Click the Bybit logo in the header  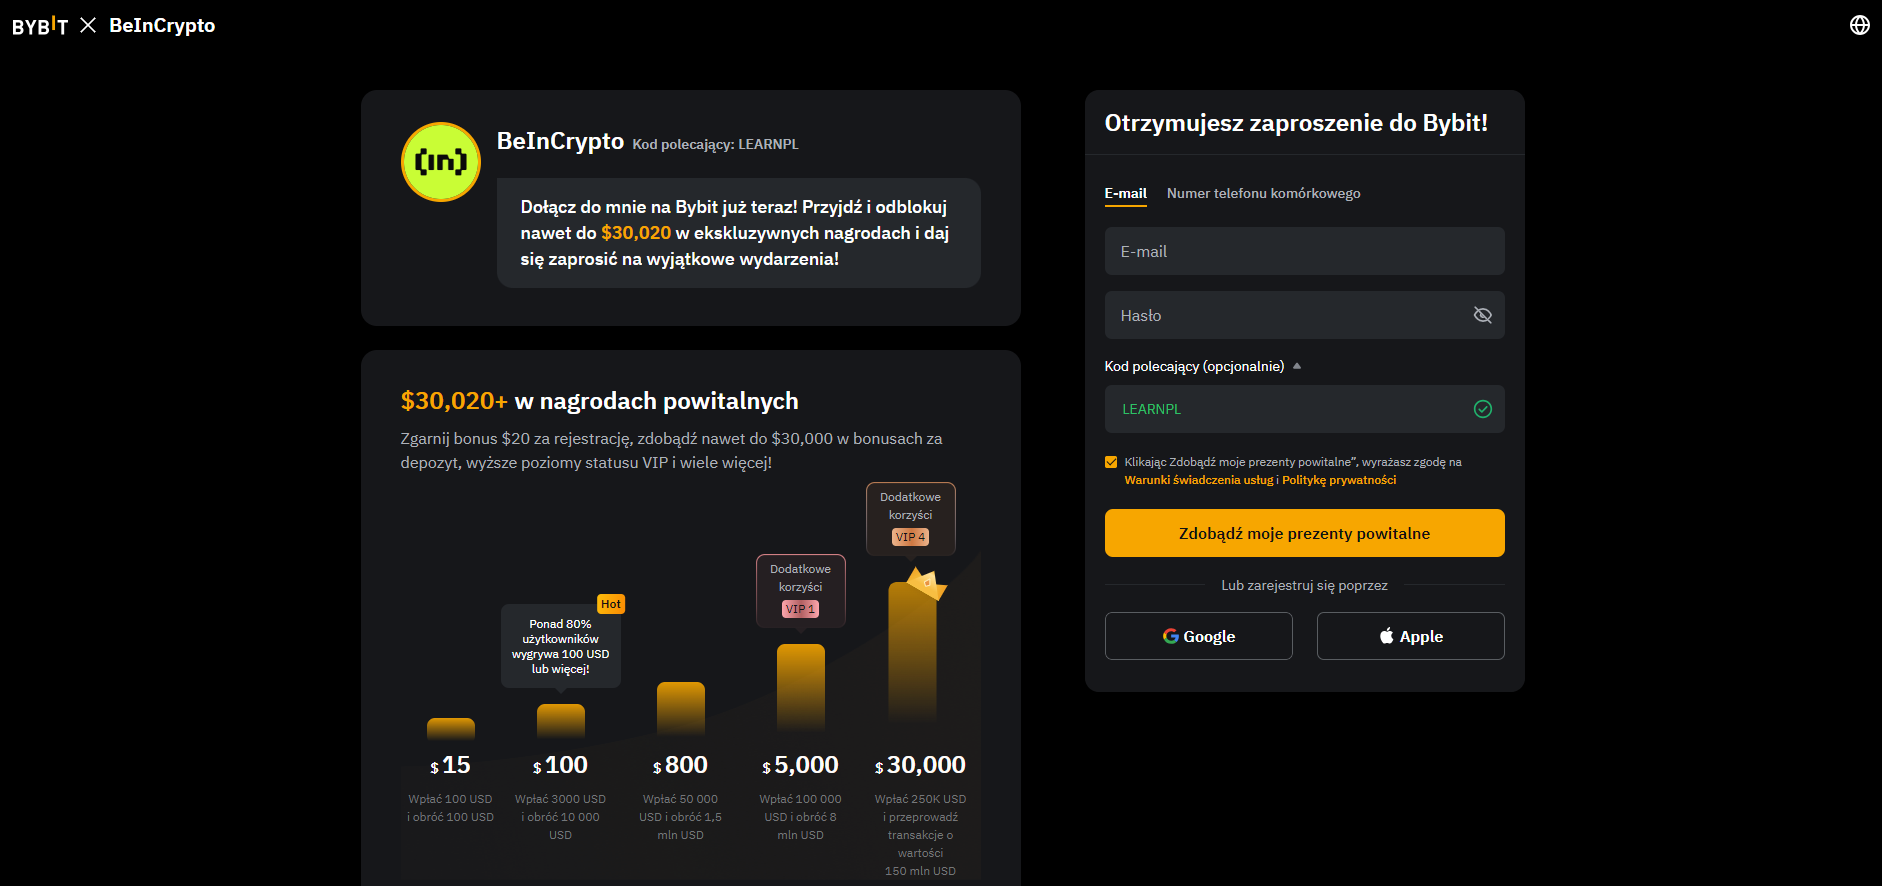click(x=40, y=26)
